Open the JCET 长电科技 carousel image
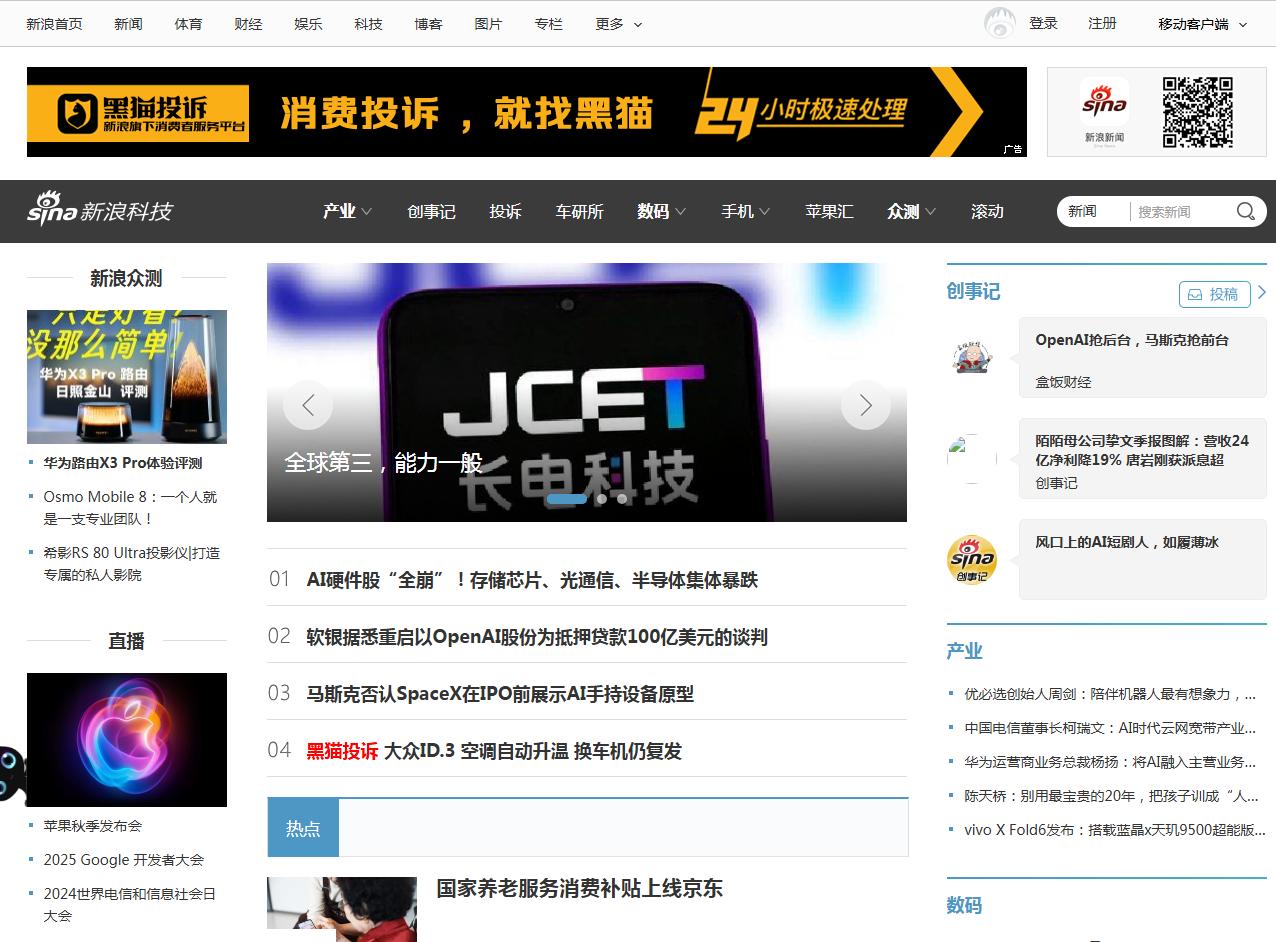Screen dimensions: 1276x942 [x=587, y=392]
